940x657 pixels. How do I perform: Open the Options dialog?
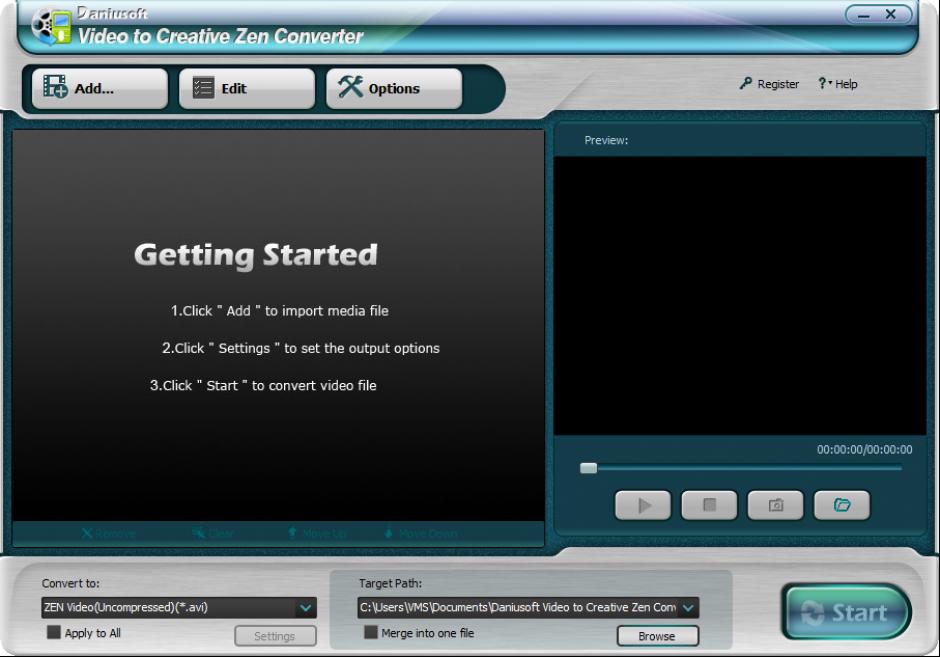click(394, 89)
